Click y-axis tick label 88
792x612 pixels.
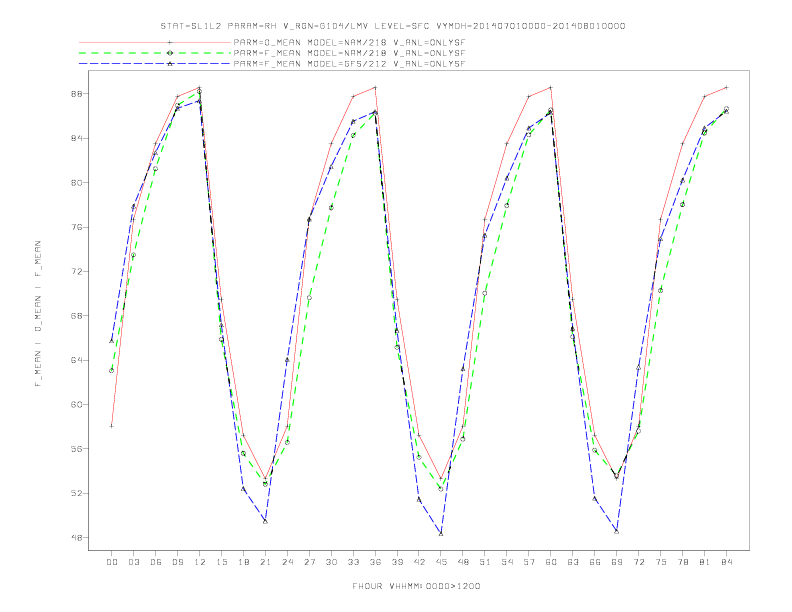coord(76,94)
